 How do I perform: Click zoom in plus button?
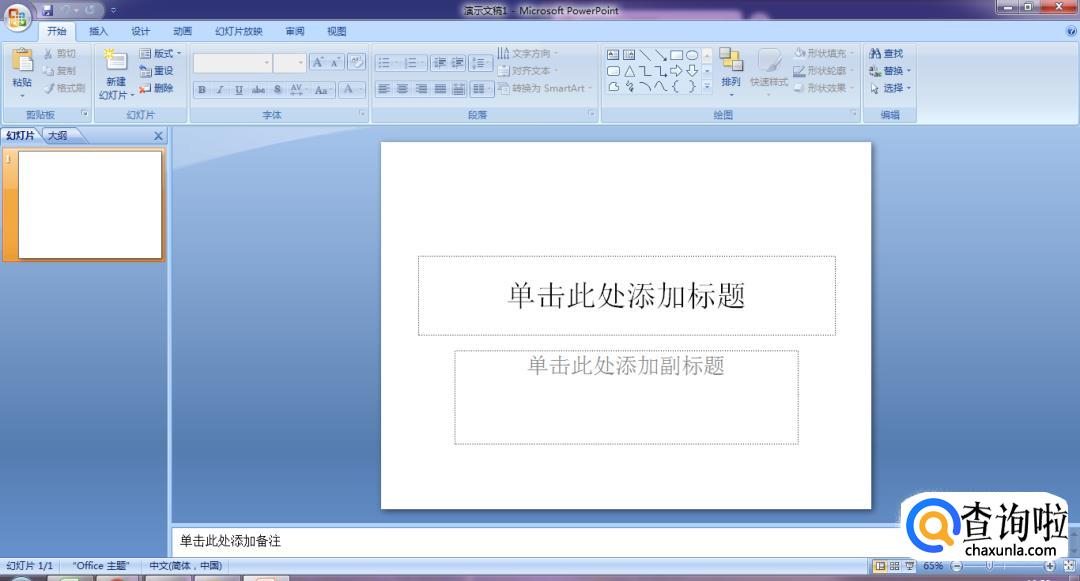coord(1050,566)
